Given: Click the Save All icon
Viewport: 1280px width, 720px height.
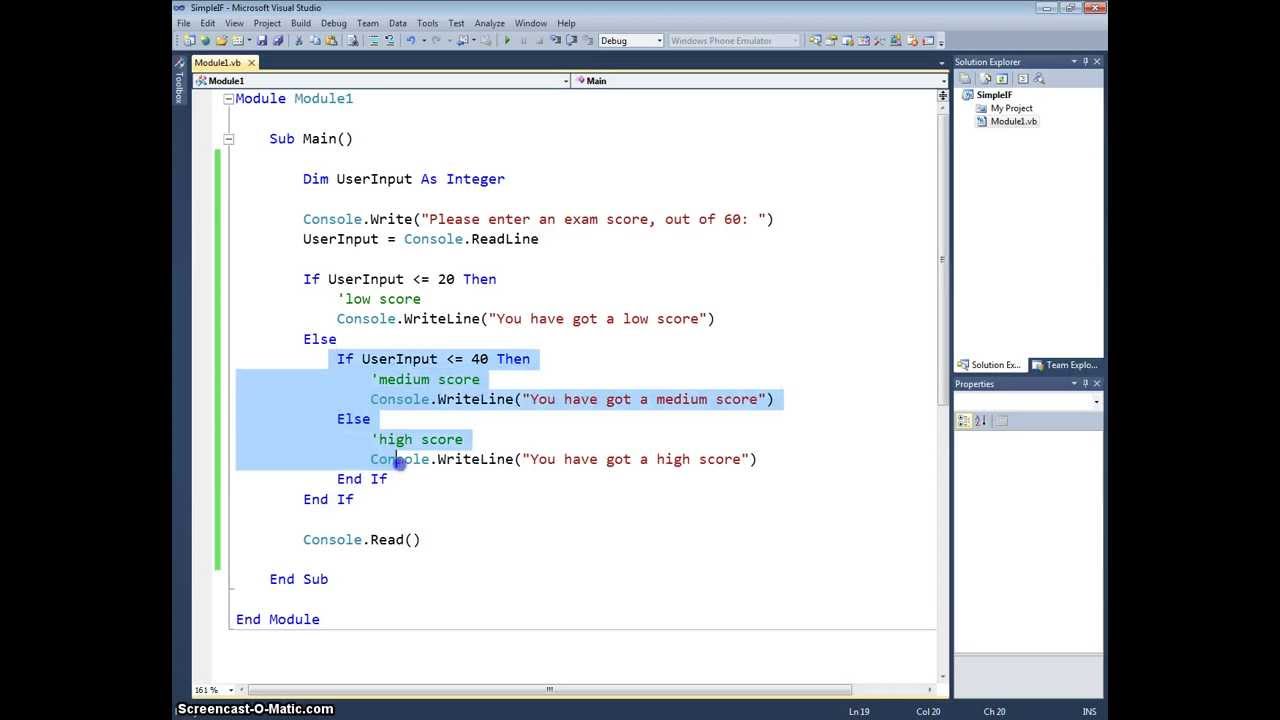Looking at the screenshot, I should [278, 41].
